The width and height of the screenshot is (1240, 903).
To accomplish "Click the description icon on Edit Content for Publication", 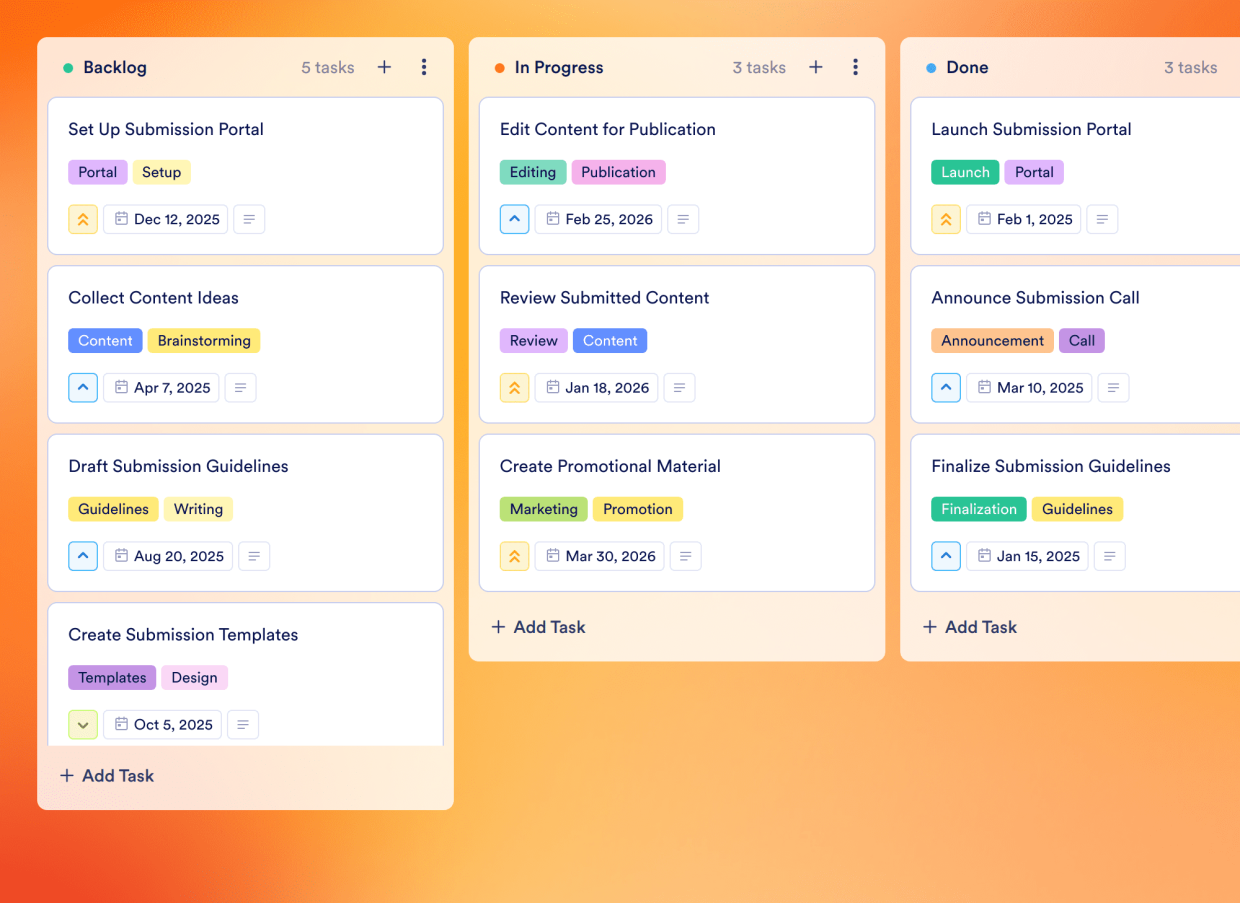I will tap(683, 219).
